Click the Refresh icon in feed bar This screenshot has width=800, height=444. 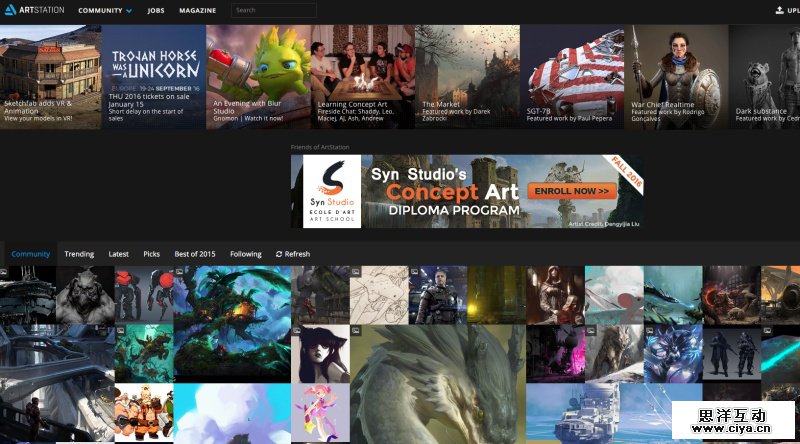pos(279,254)
